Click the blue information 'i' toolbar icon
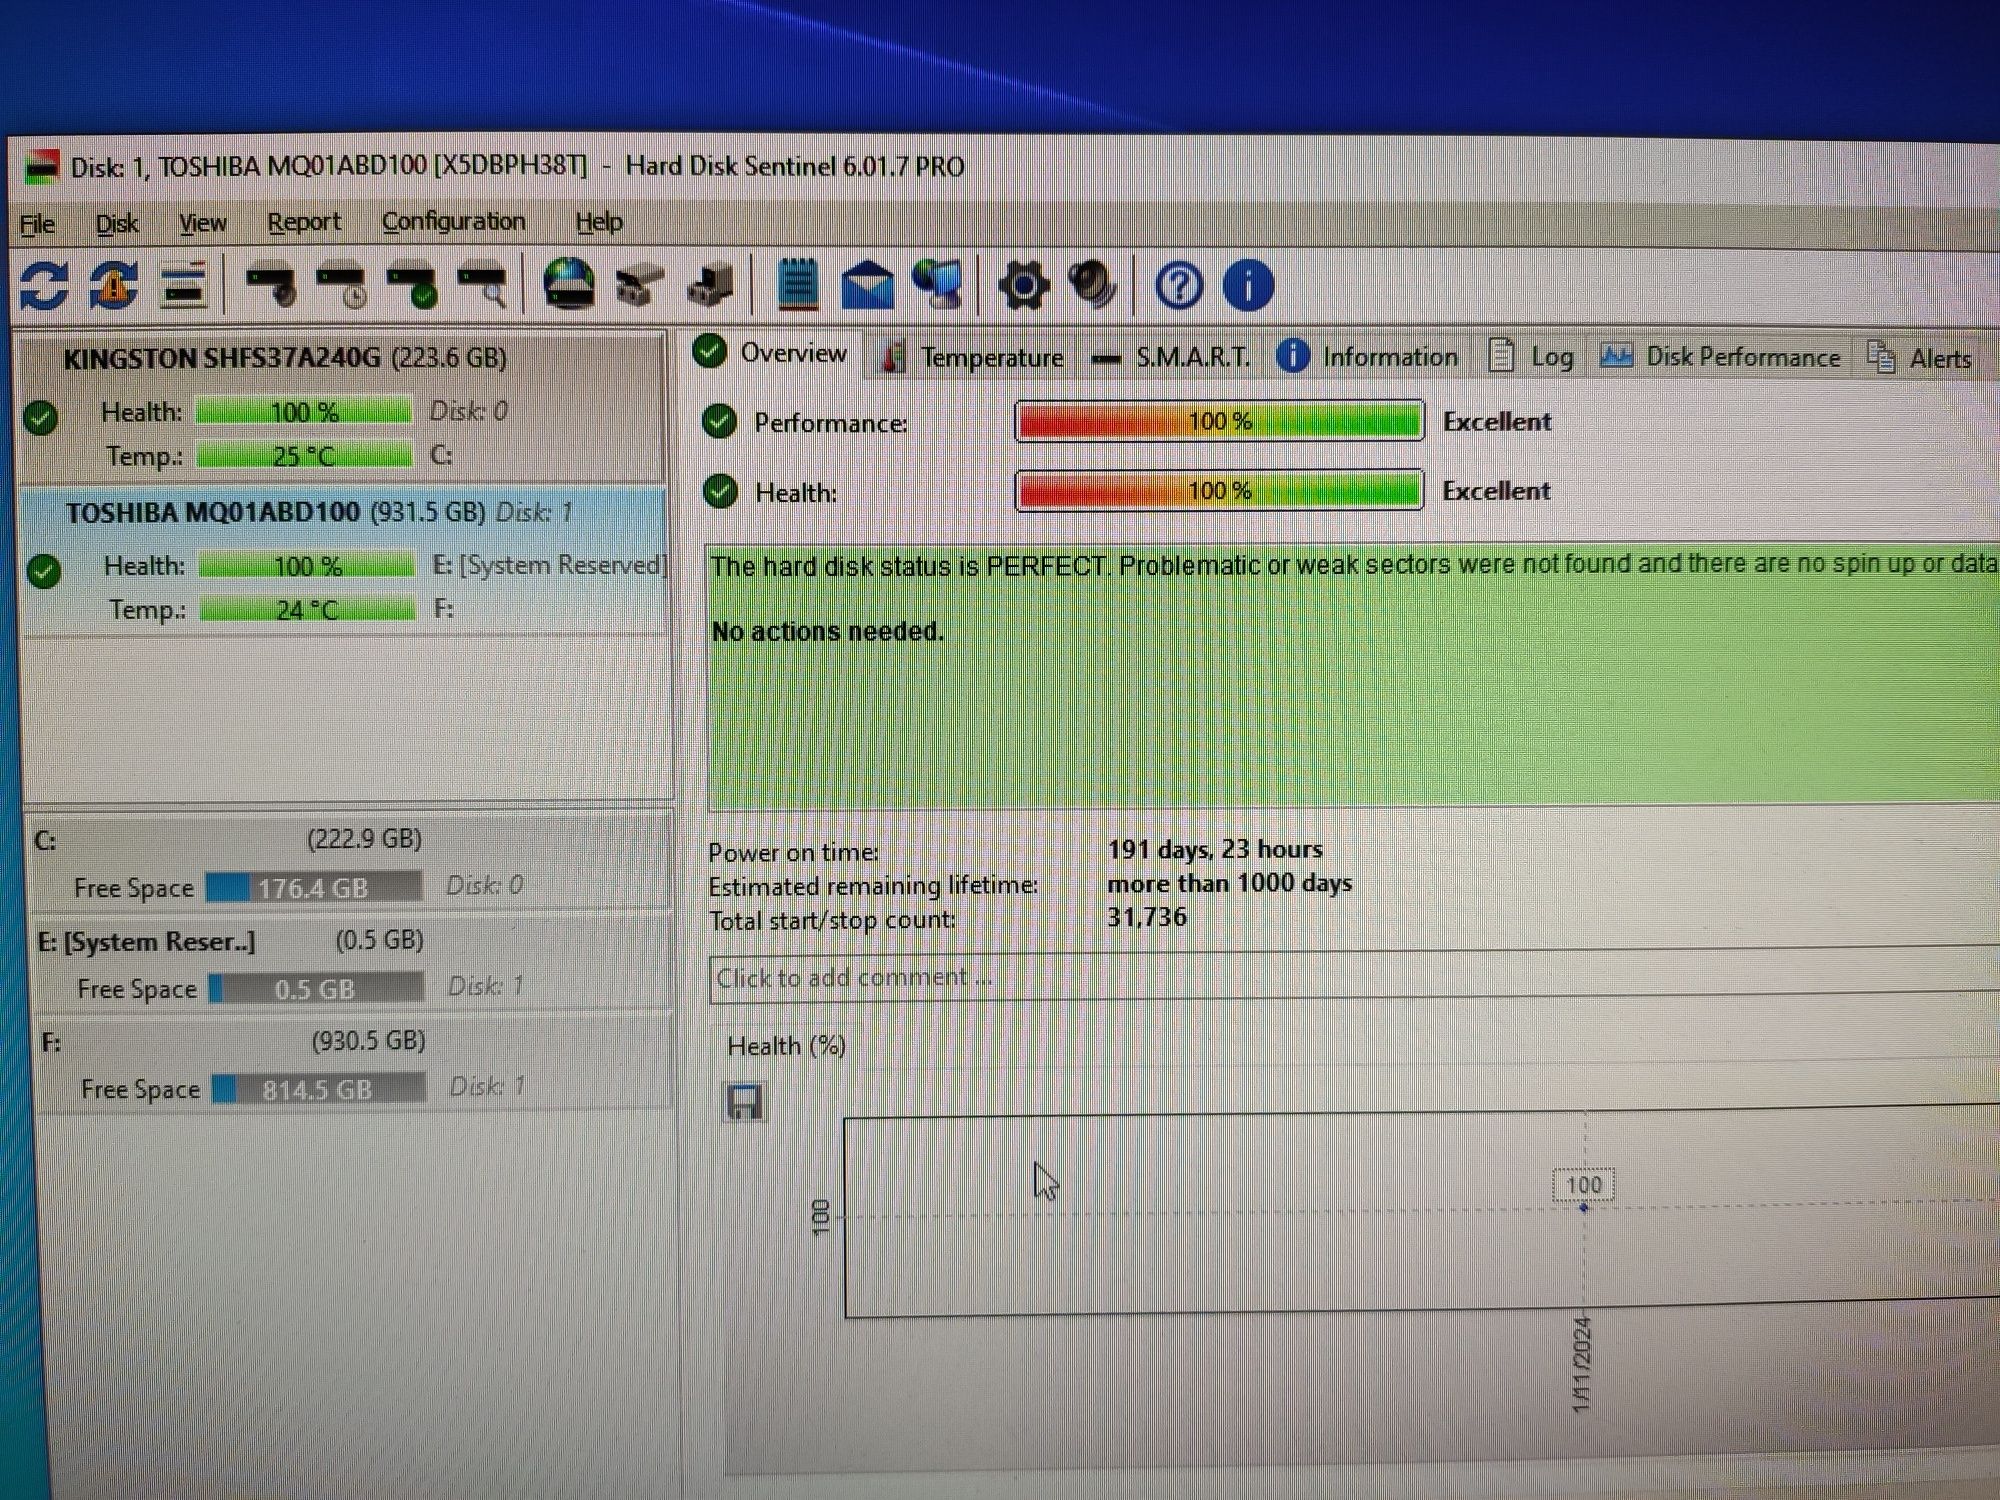Viewport: 2000px width, 1500px height. point(1248,286)
